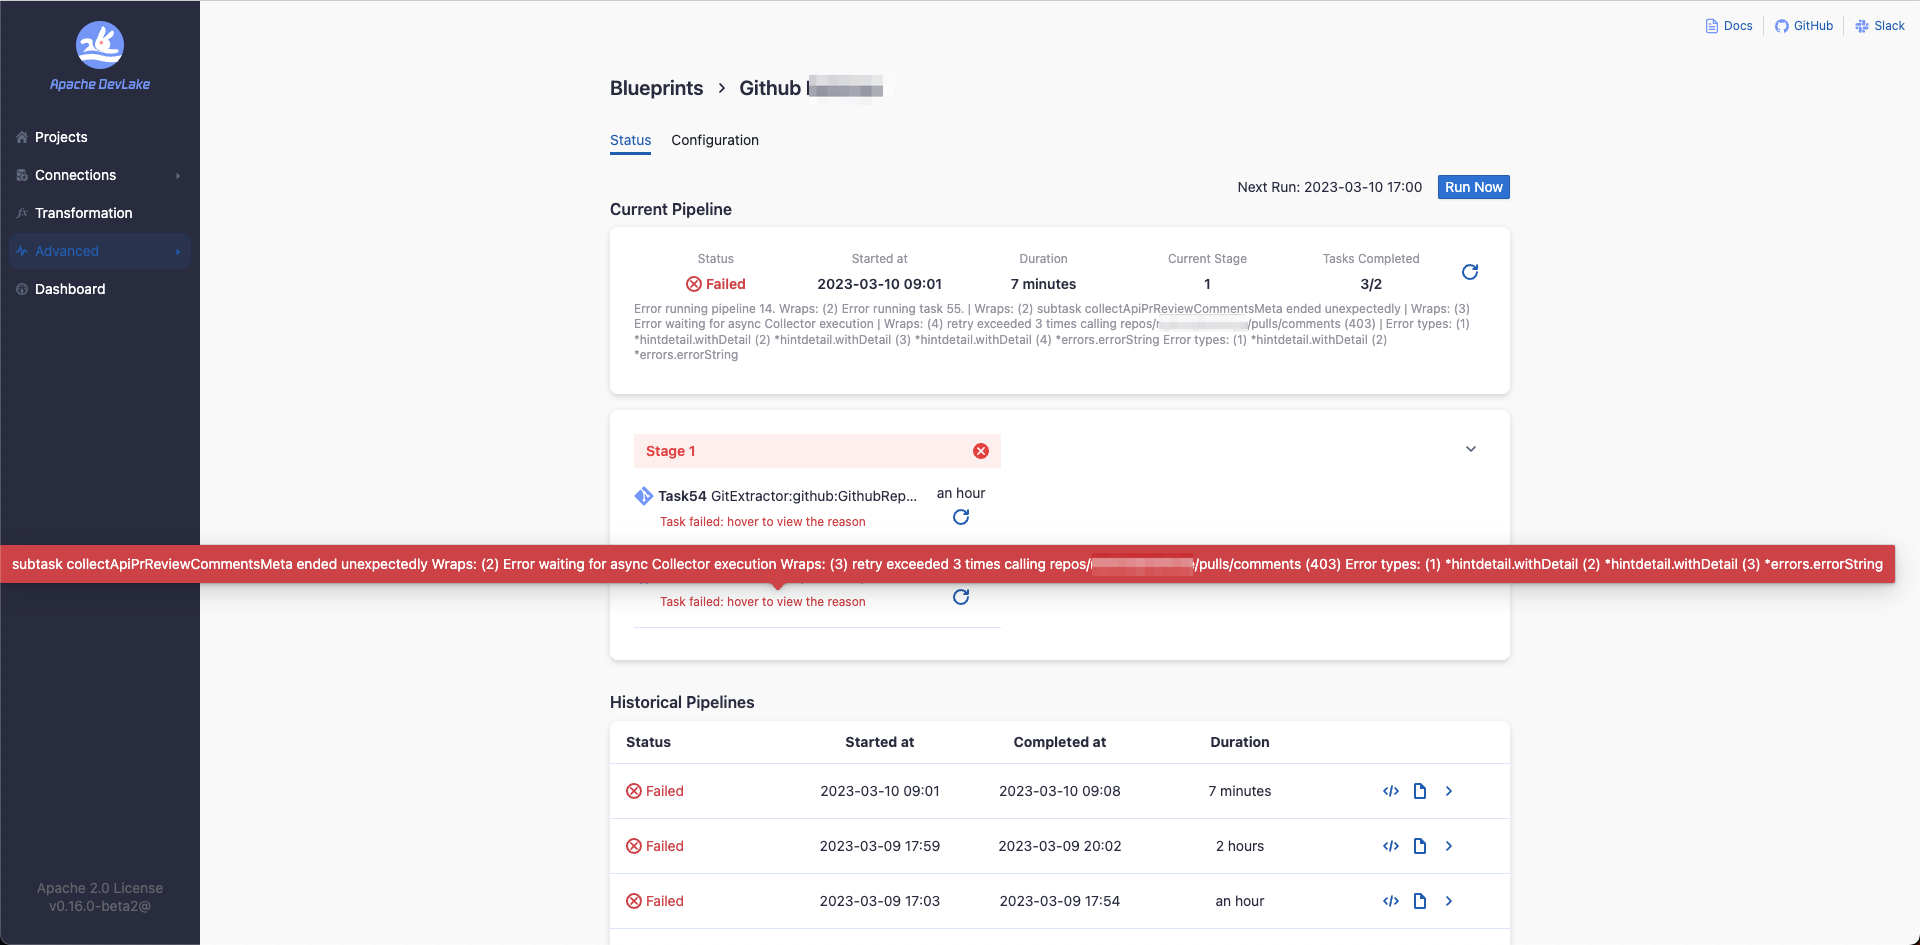This screenshot has width=1920, height=945.
Task: Click the Stage 1 red error icon
Action: tap(981, 451)
